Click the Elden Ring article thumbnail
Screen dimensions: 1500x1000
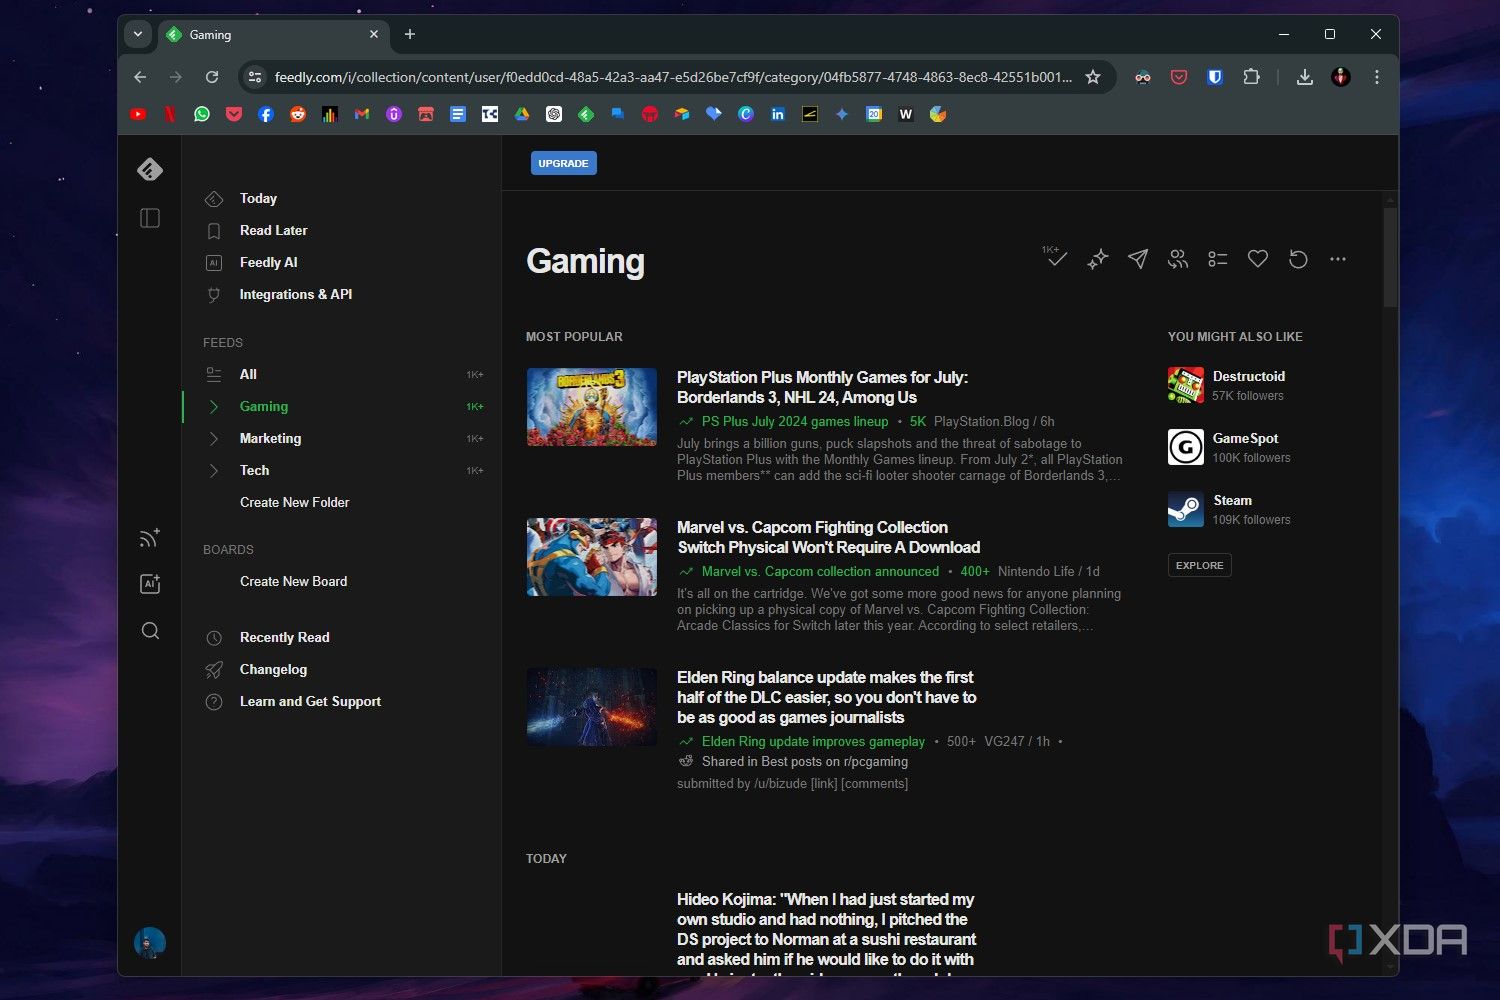click(592, 706)
